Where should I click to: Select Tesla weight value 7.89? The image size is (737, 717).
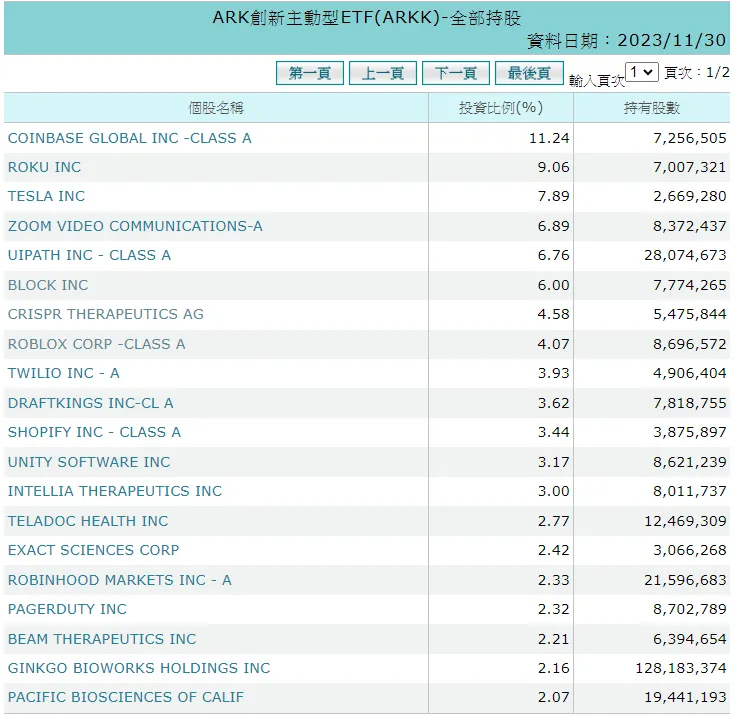[x=553, y=196]
